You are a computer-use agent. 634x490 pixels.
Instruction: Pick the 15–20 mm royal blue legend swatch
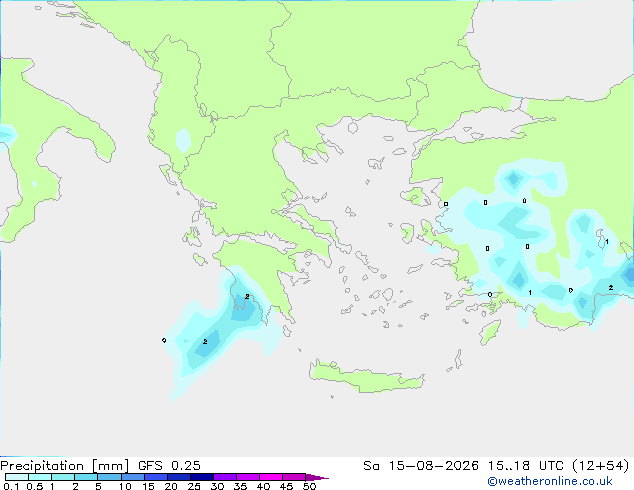coord(155,477)
